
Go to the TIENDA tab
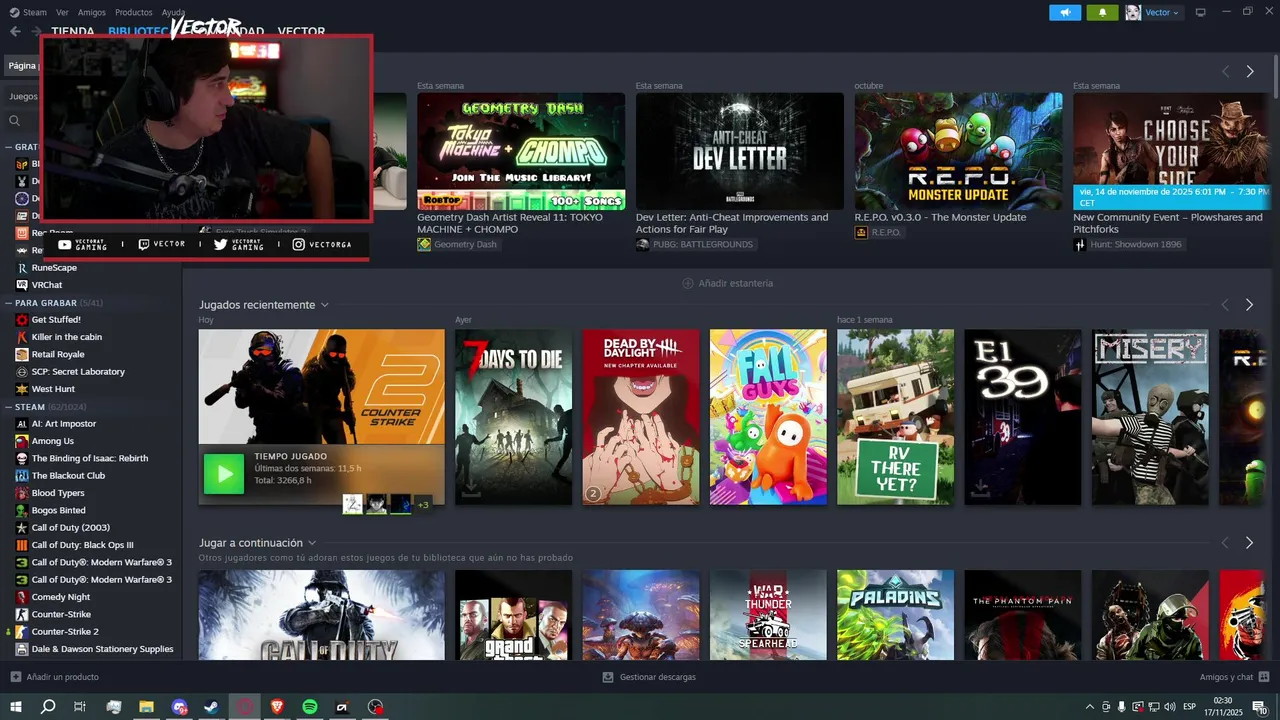pyautogui.click(x=73, y=31)
